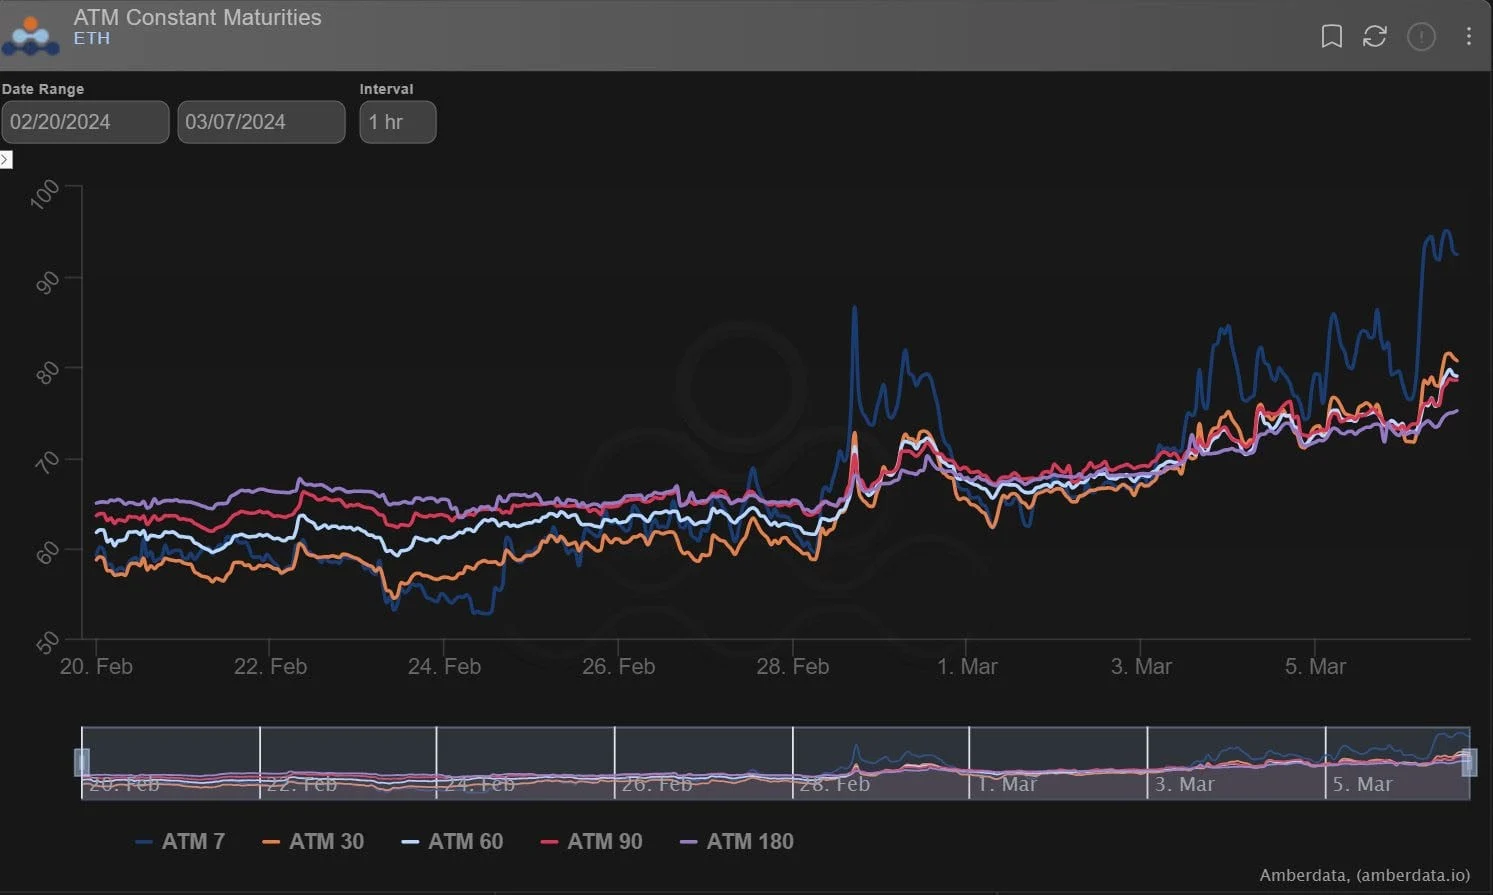Click the Amberdata (amberdata.io) credit link
The width and height of the screenshot is (1493, 895).
pyautogui.click(x=1365, y=875)
